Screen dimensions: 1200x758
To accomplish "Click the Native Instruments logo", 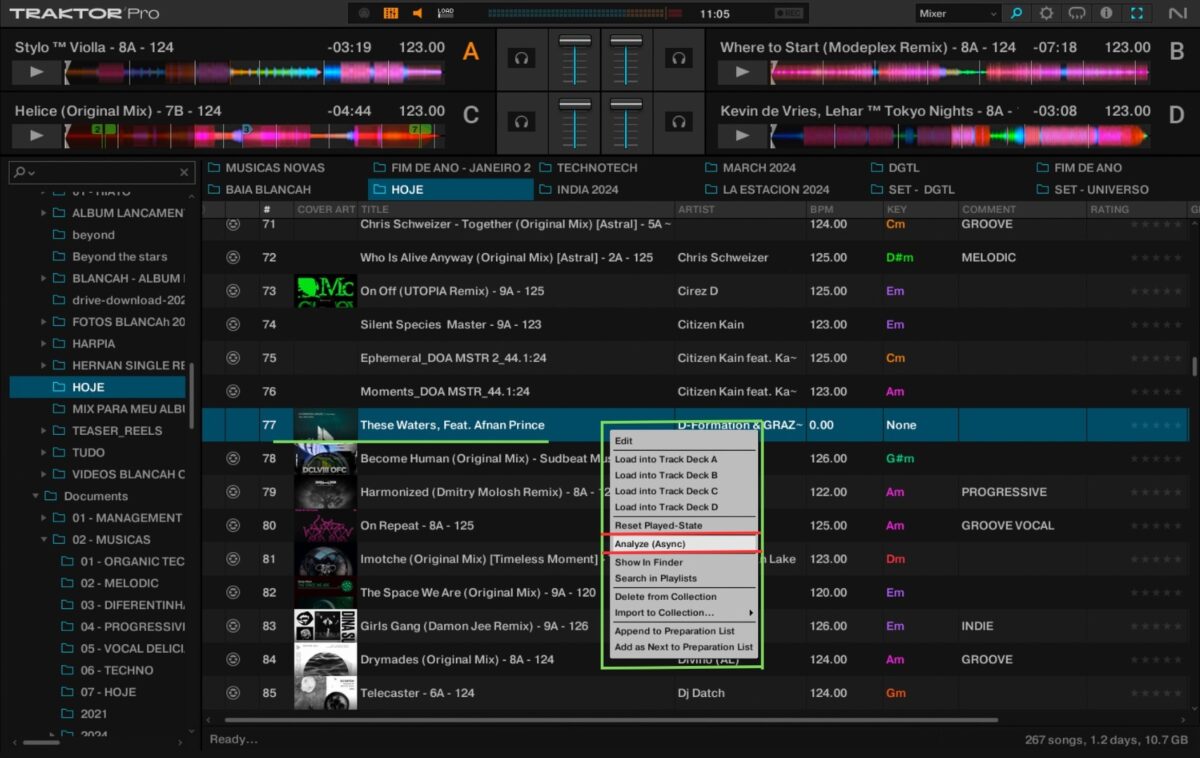I will (1176, 14).
